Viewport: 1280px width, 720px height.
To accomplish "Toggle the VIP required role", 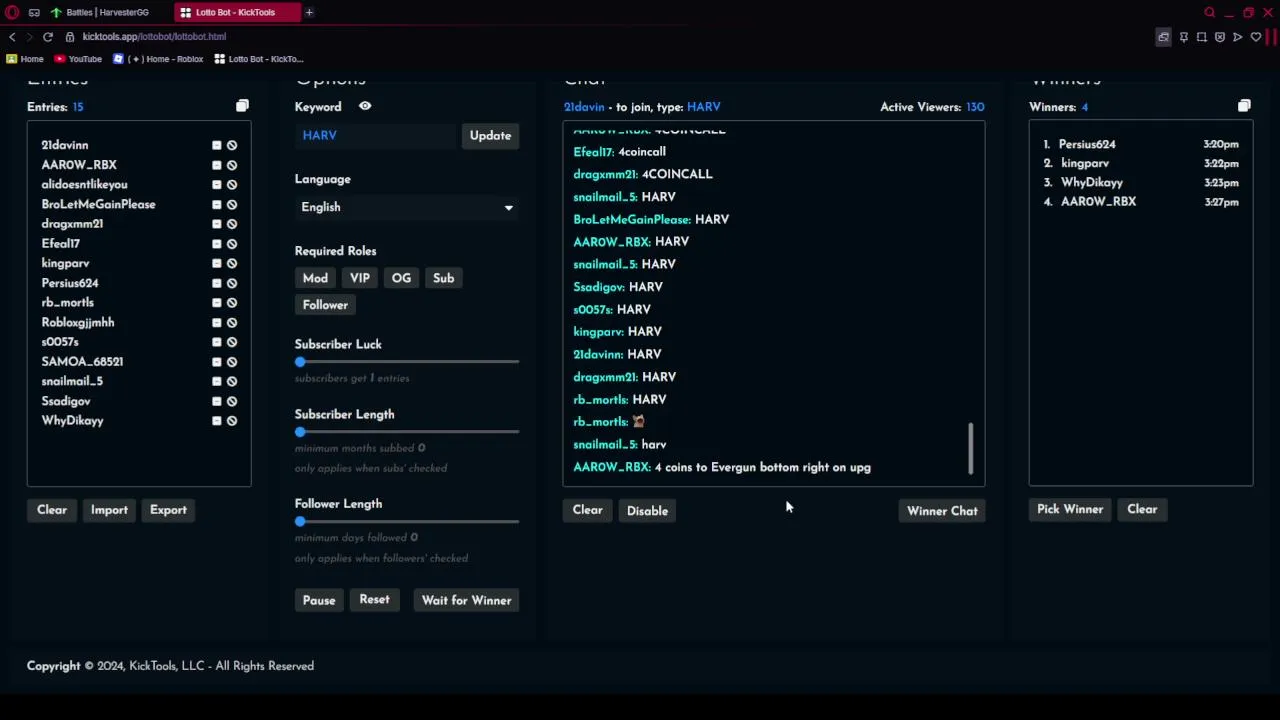I will (x=360, y=278).
